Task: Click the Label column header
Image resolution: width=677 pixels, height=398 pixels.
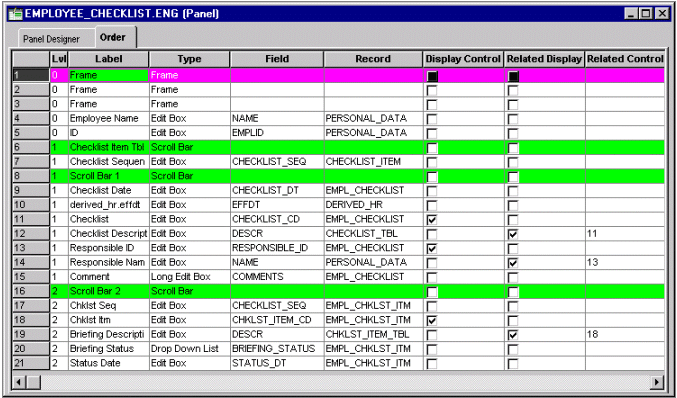Action: (109, 59)
